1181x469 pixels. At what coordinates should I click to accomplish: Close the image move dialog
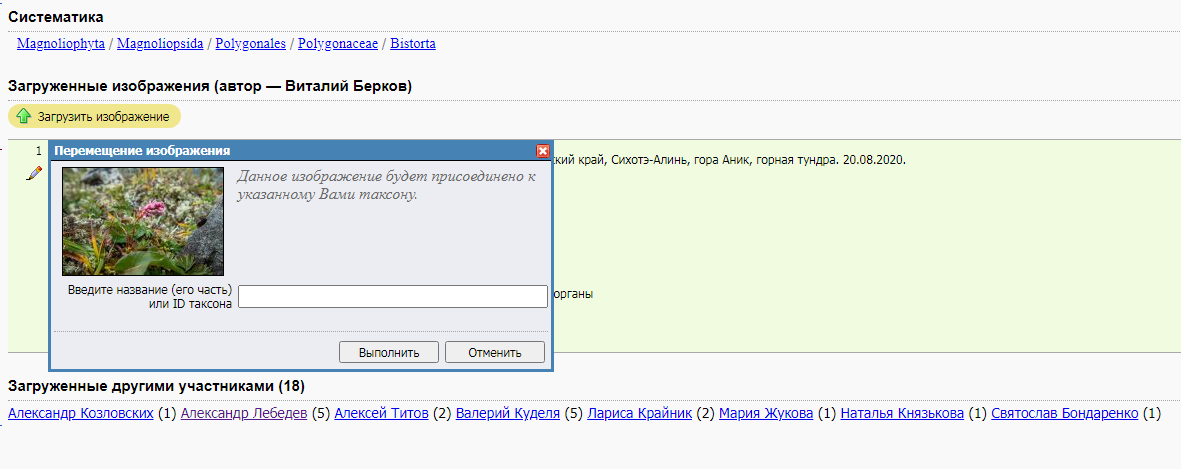[x=543, y=151]
